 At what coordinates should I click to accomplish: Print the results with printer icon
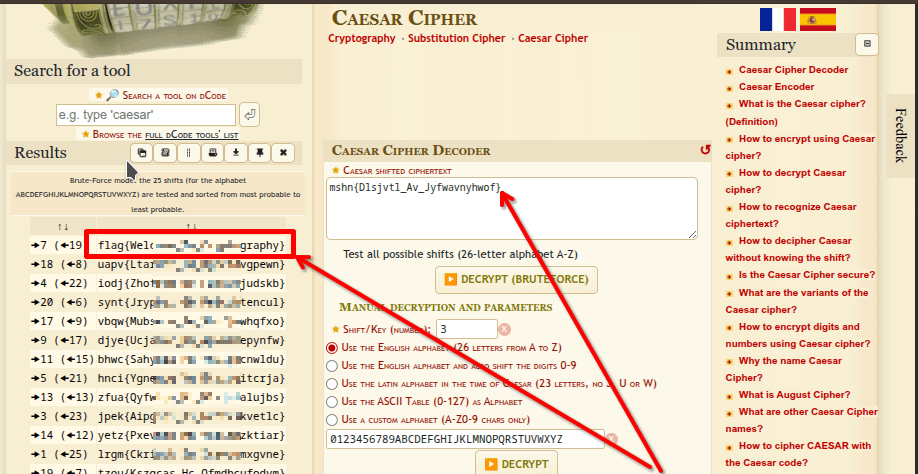(213, 153)
